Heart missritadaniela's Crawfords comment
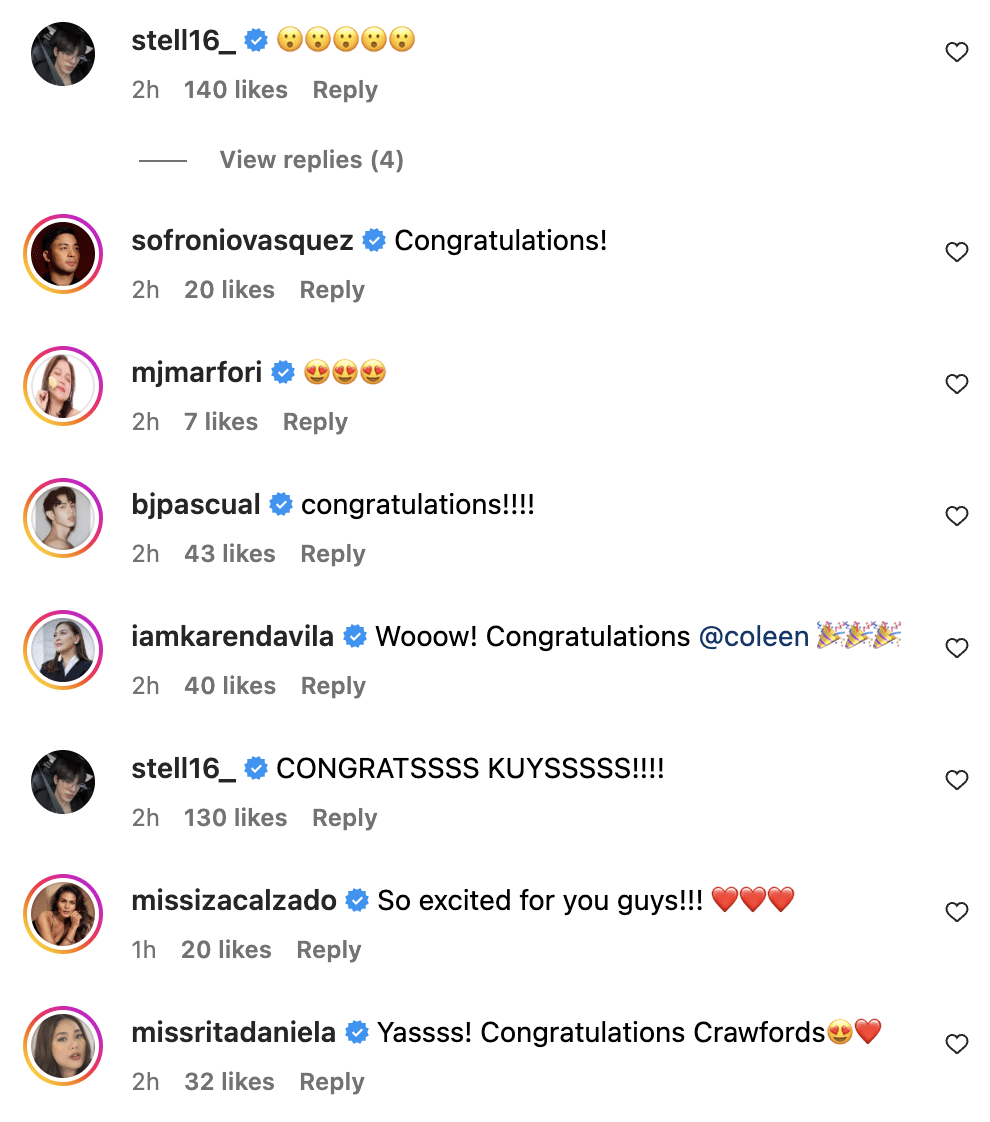This screenshot has height=1122, width=990. click(957, 1044)
